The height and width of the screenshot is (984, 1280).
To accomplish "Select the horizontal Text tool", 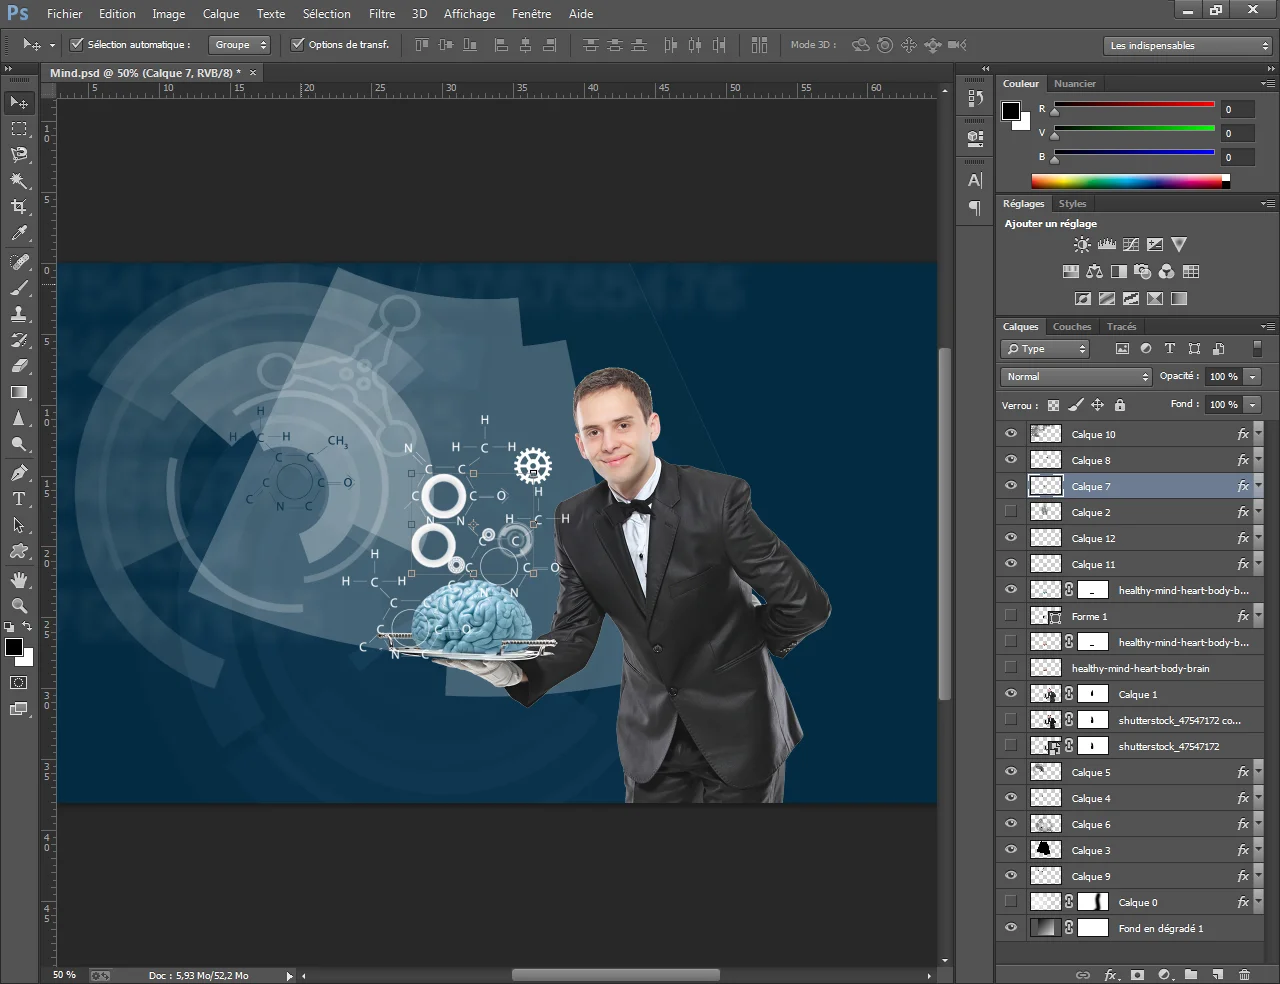I will 19,499.
